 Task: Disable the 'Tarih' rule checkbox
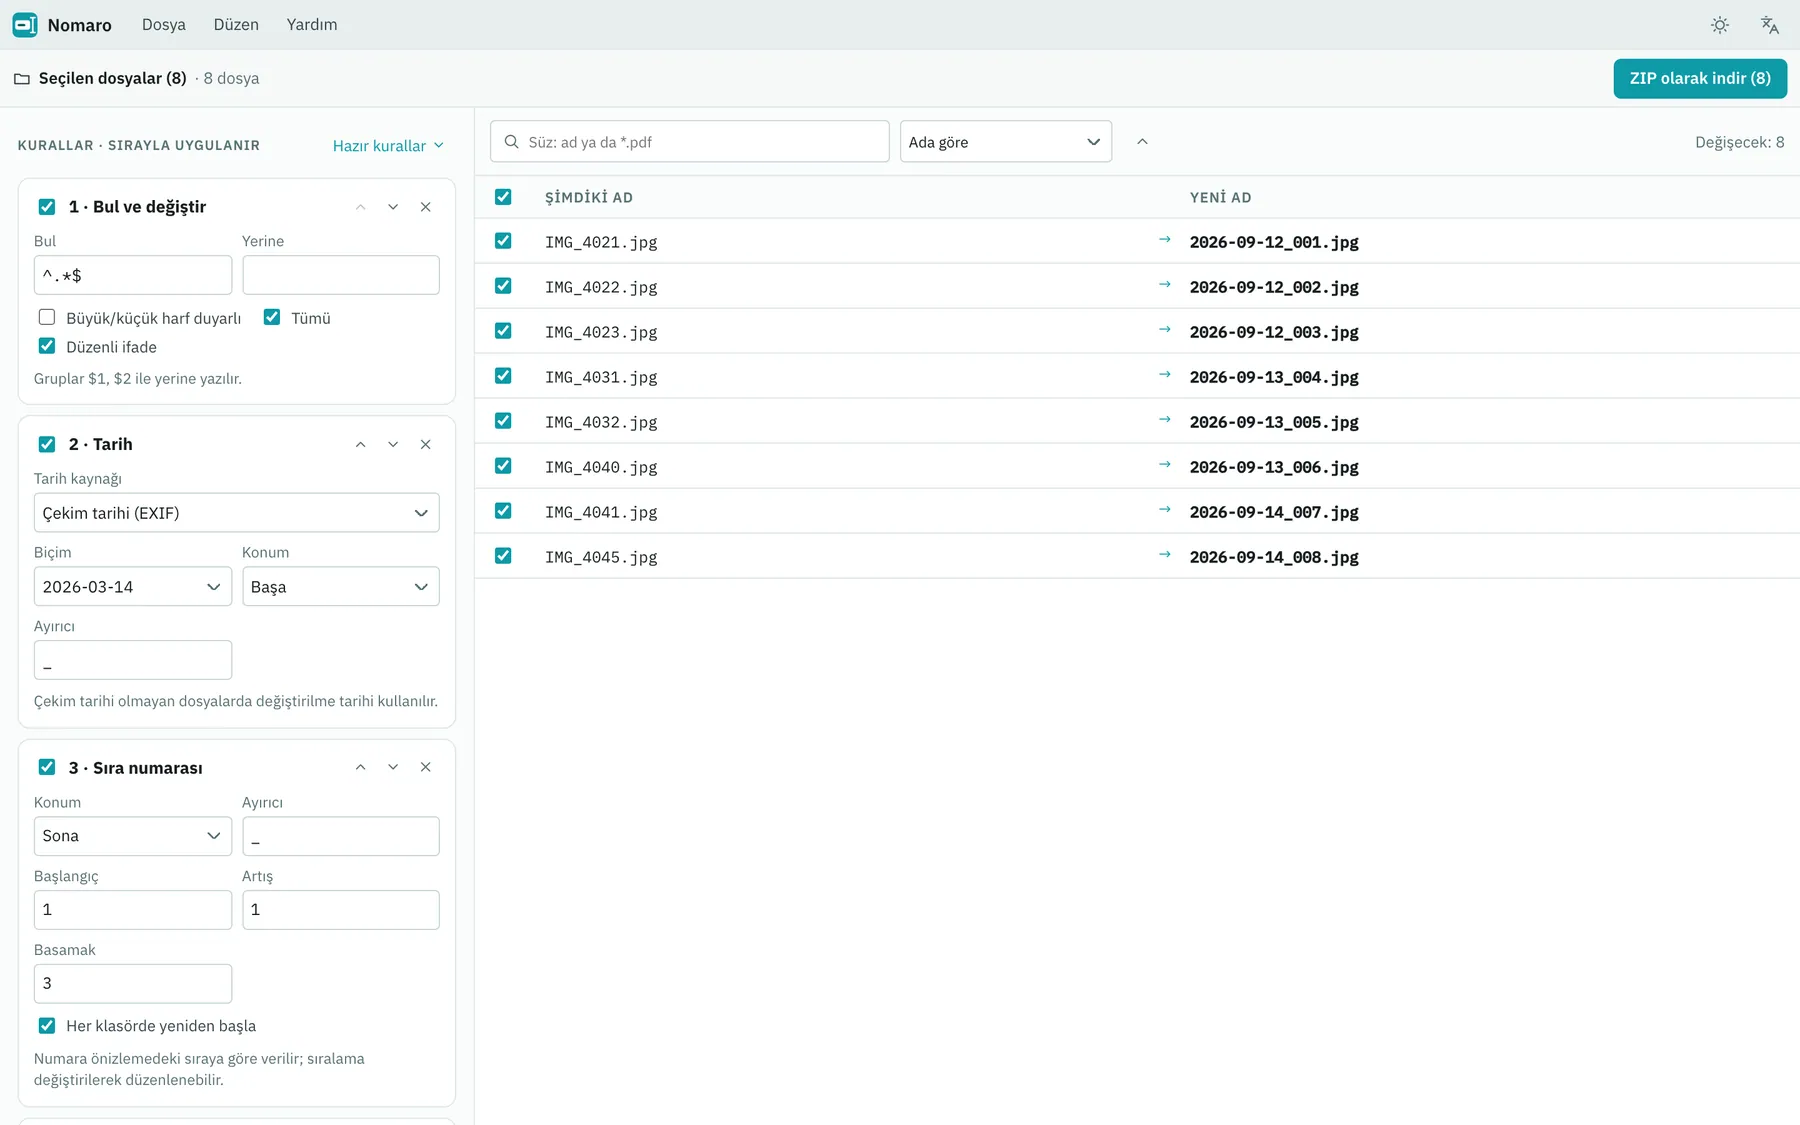click(47, 444)
